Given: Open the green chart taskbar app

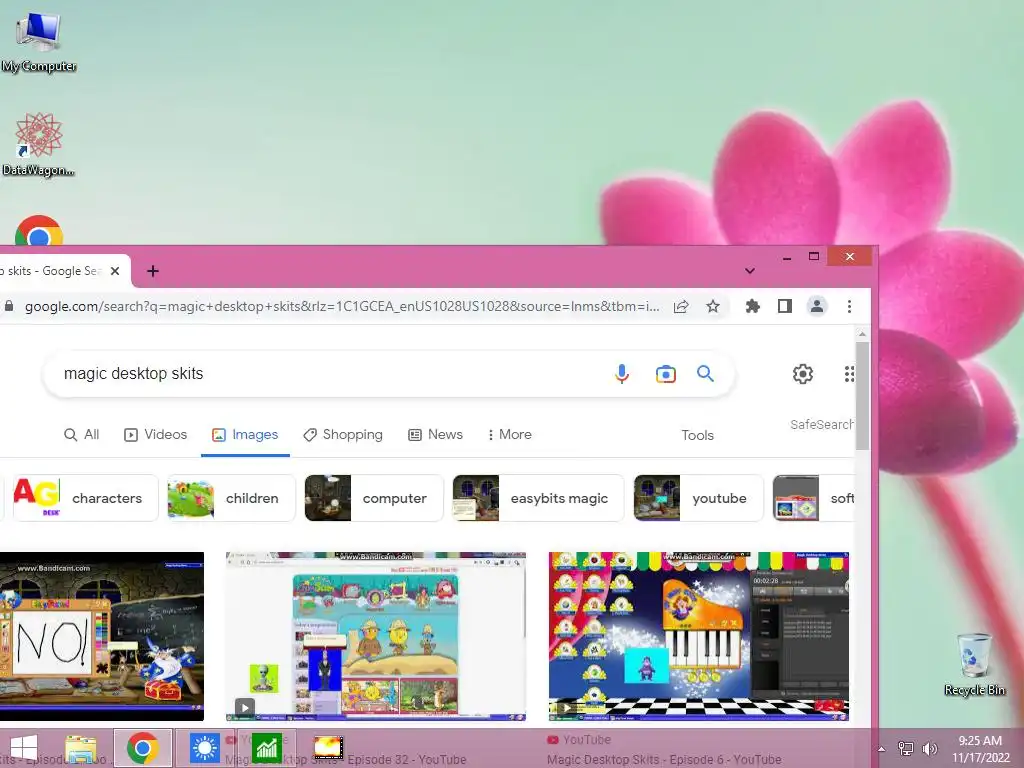Looking at the screenshot, I should (266, 748).
